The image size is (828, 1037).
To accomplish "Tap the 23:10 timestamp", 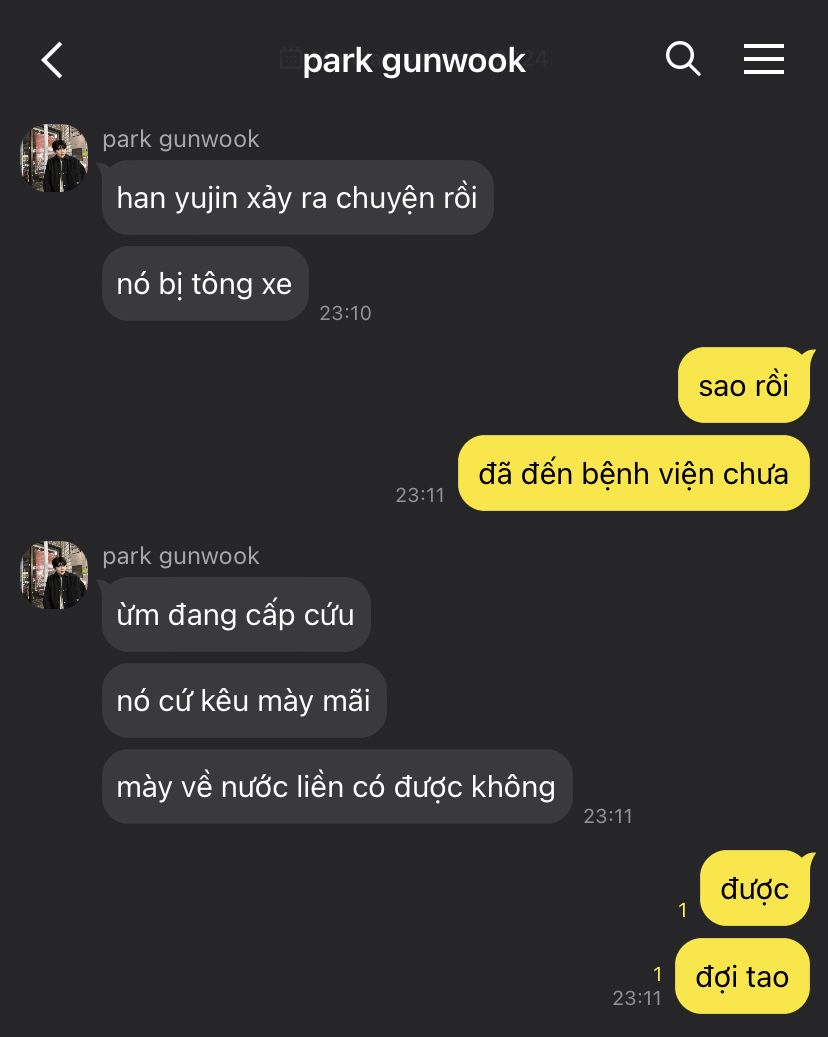I will 345,313.
